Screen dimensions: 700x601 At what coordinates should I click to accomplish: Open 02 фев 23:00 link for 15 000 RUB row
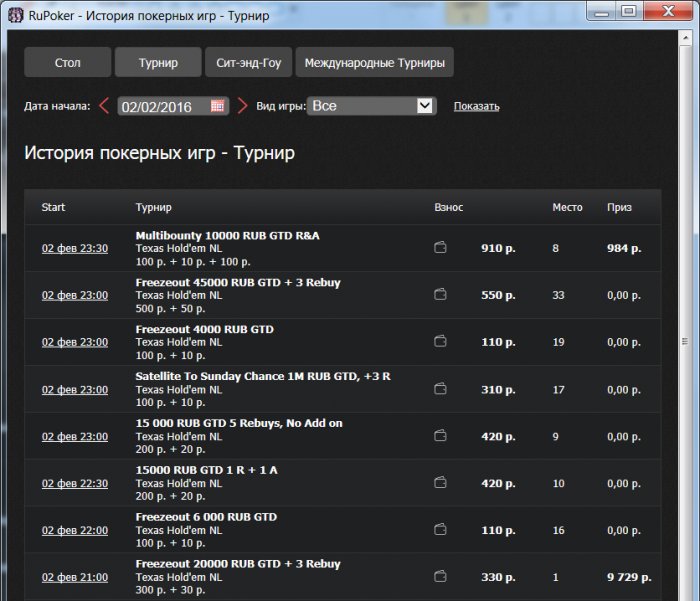coord(75,436)
